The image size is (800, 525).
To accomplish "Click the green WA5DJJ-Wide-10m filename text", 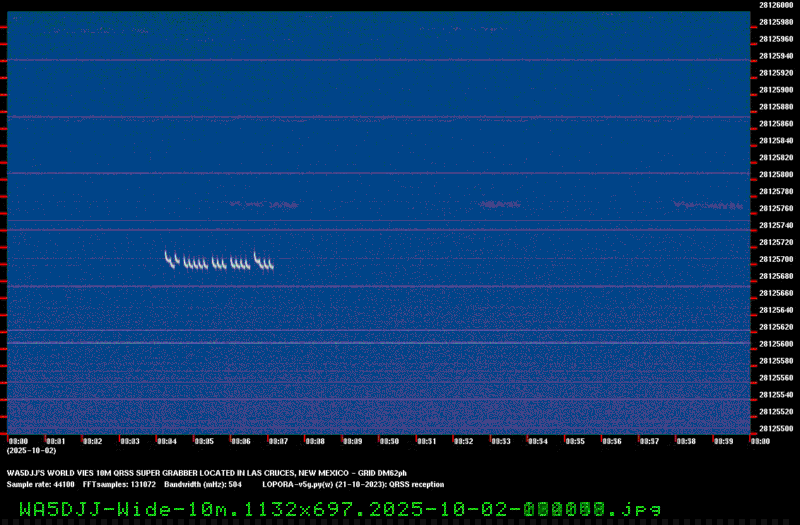I will pos(340,509).
